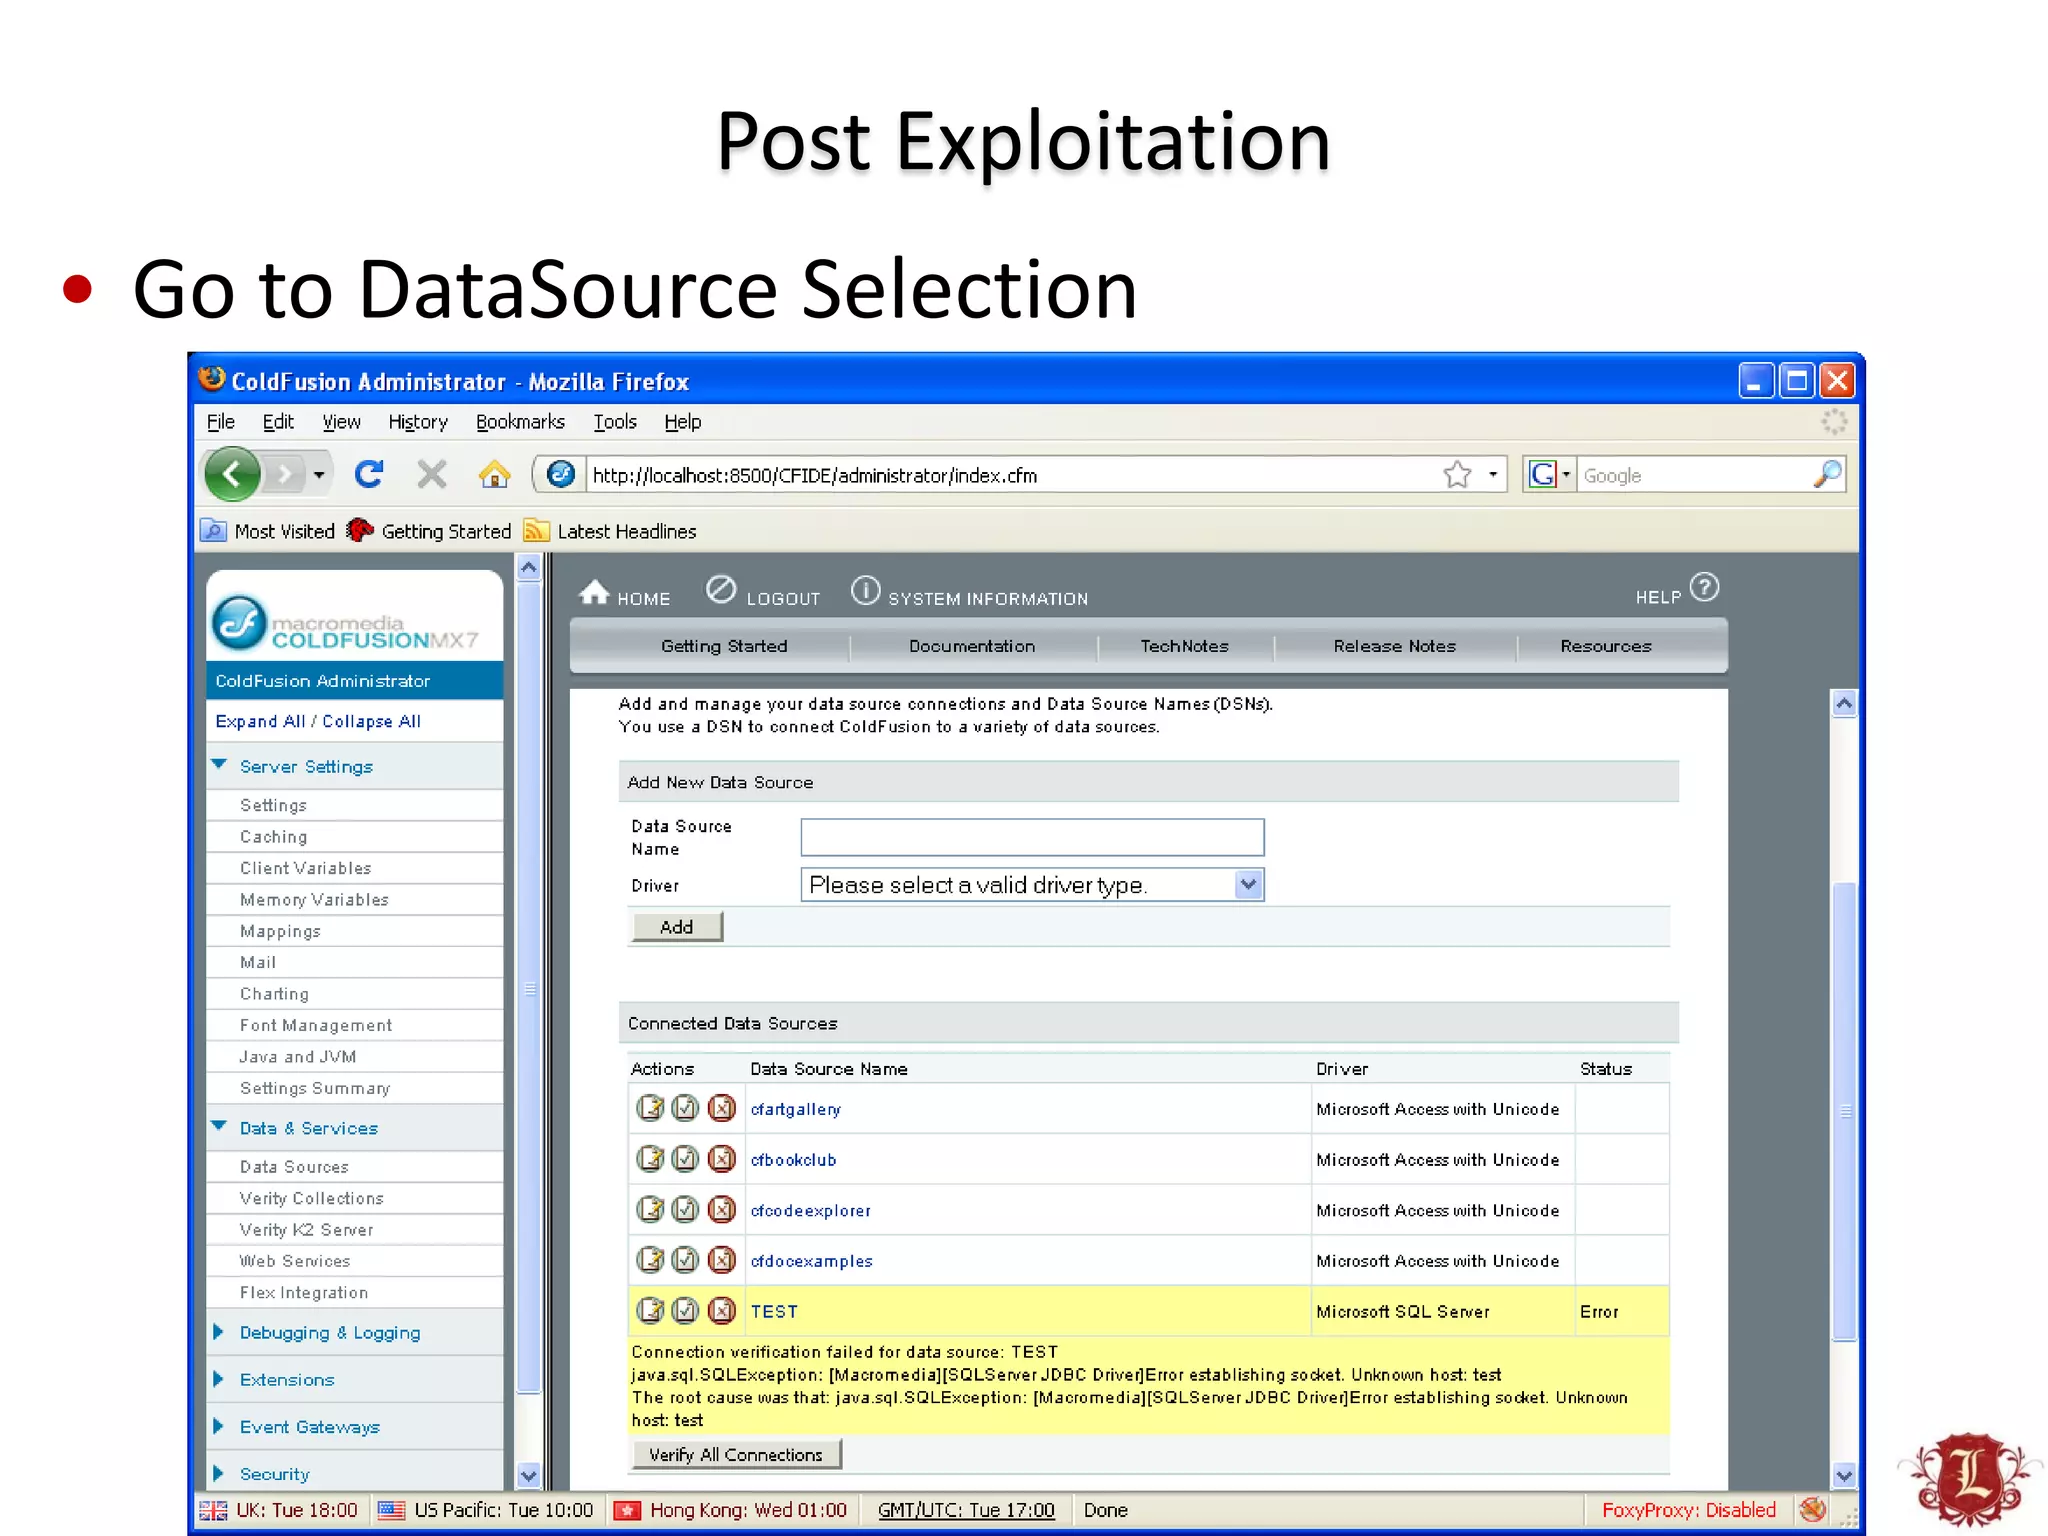Open the History menu
The height and width of the screenshot is (1536, 2048).
(x=418, y=422)
